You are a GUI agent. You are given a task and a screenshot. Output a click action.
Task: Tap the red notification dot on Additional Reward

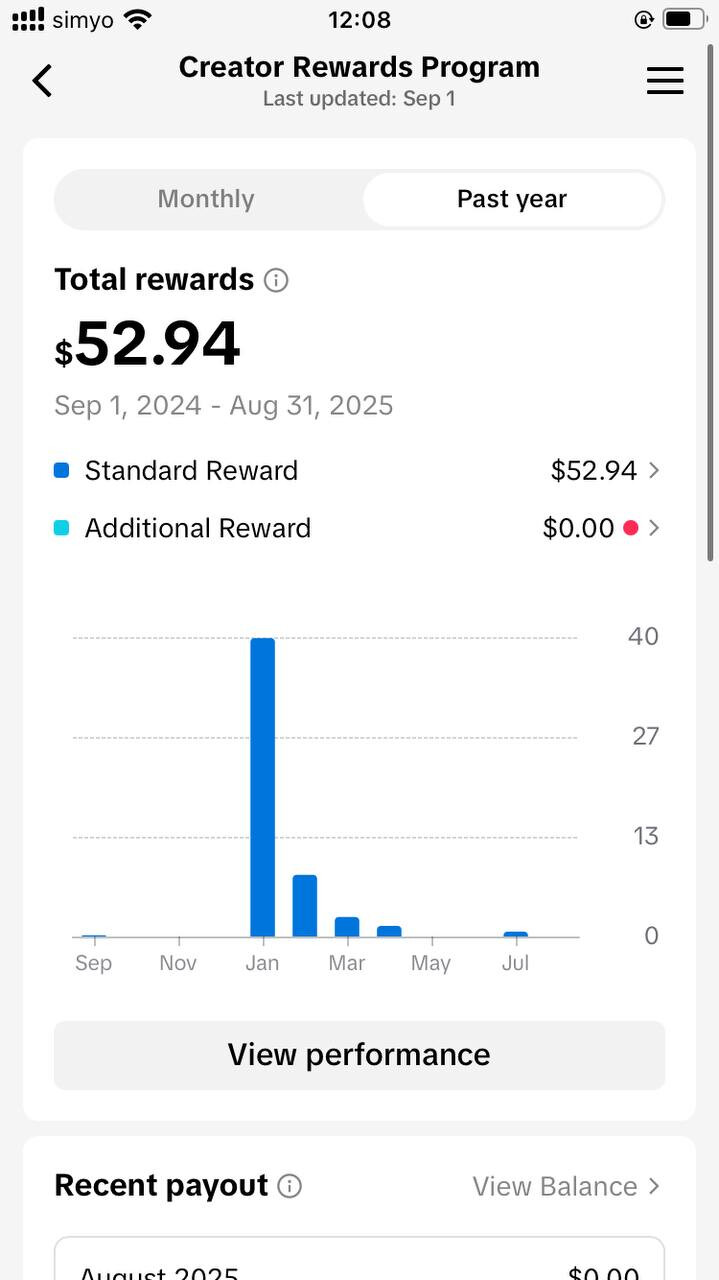pyautogui.click(x=630, y=528)
